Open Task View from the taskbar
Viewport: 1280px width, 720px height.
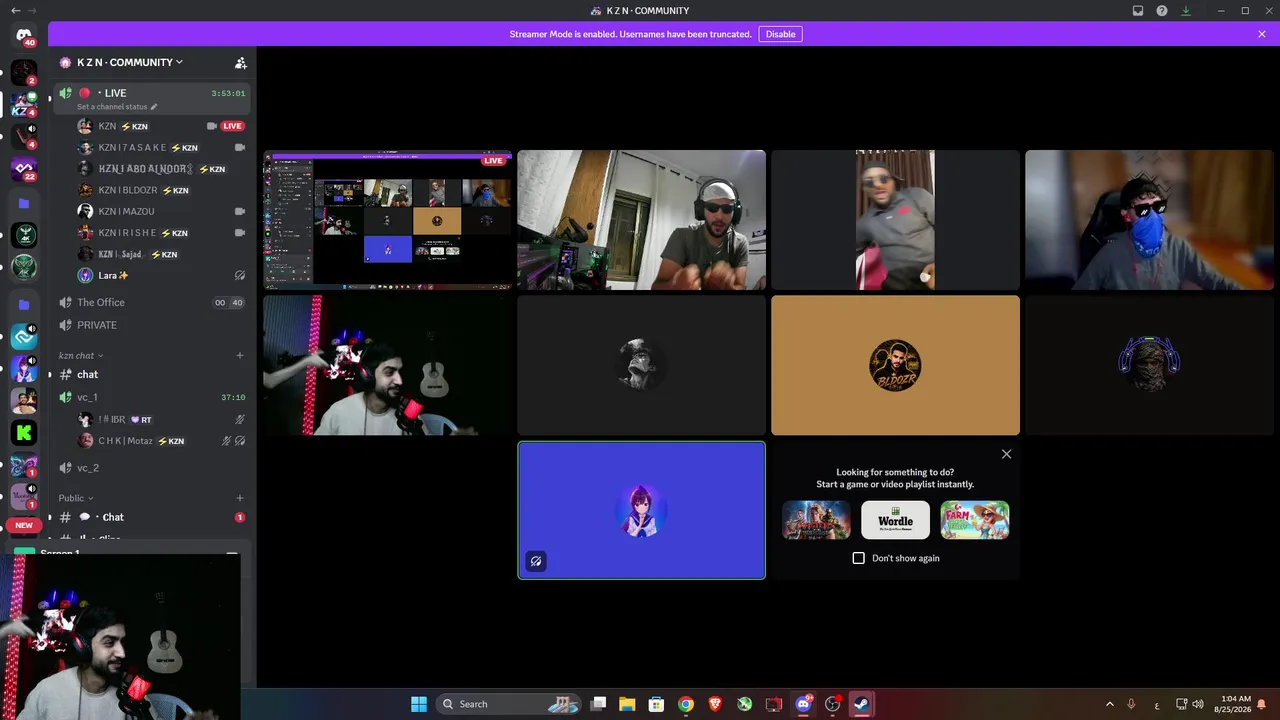click(x=598, y=704)
